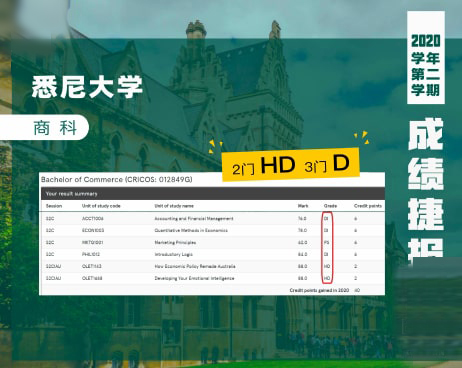This screenshot has height=368, width=462.
Task: Click the Marketing Principles unit name
Action: pos(175,242)
